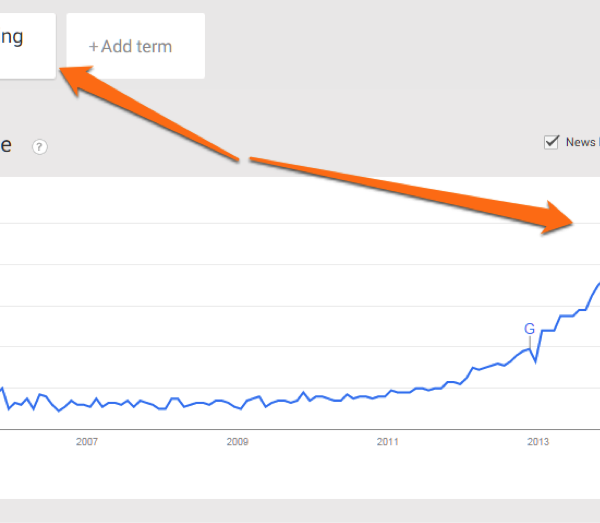Click the blue trend line above 2007
Screen dimensions: 600x523
(87, 405)
